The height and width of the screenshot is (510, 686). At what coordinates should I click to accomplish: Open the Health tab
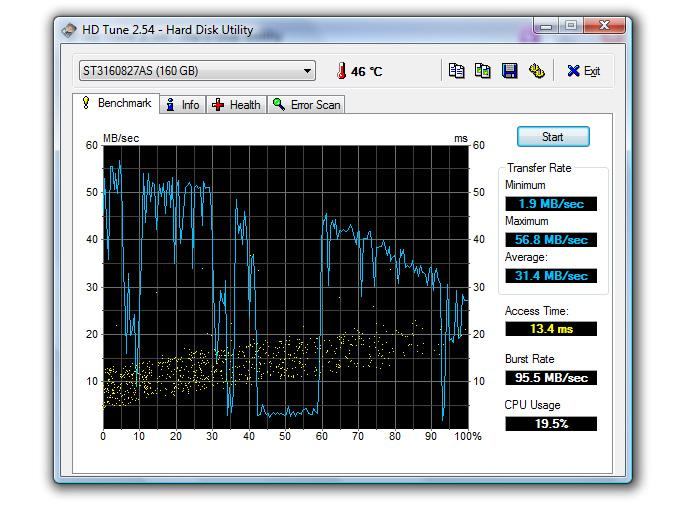point(237,105)
